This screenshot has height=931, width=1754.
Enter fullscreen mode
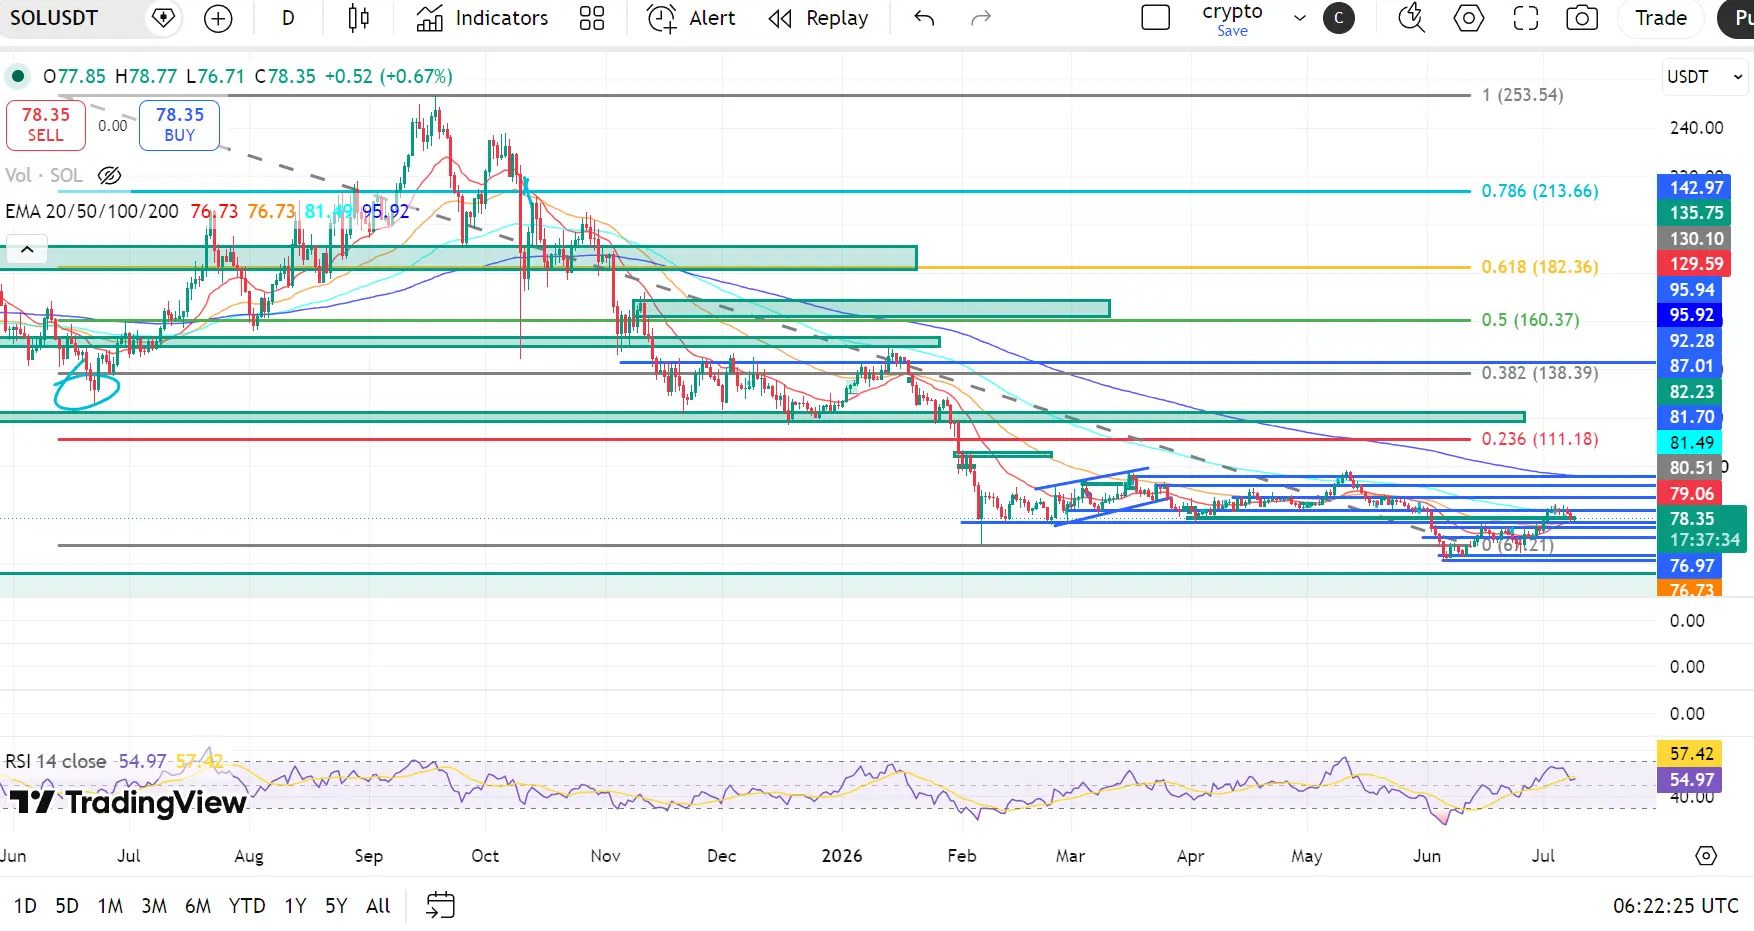pos(1525,18)
